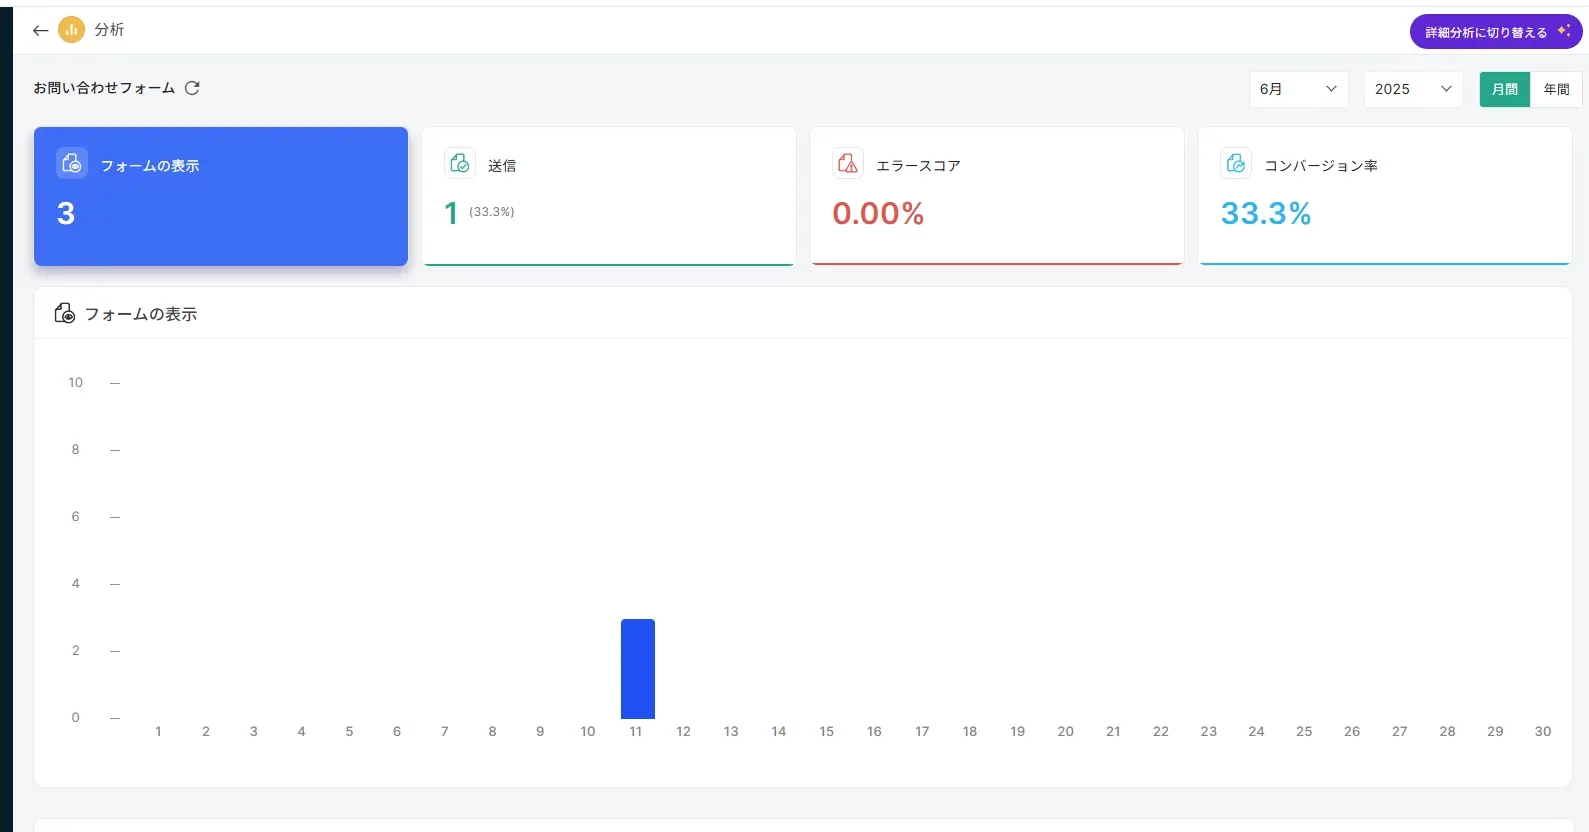
Task: Click the x-axis label 25
Action: 1304,732
